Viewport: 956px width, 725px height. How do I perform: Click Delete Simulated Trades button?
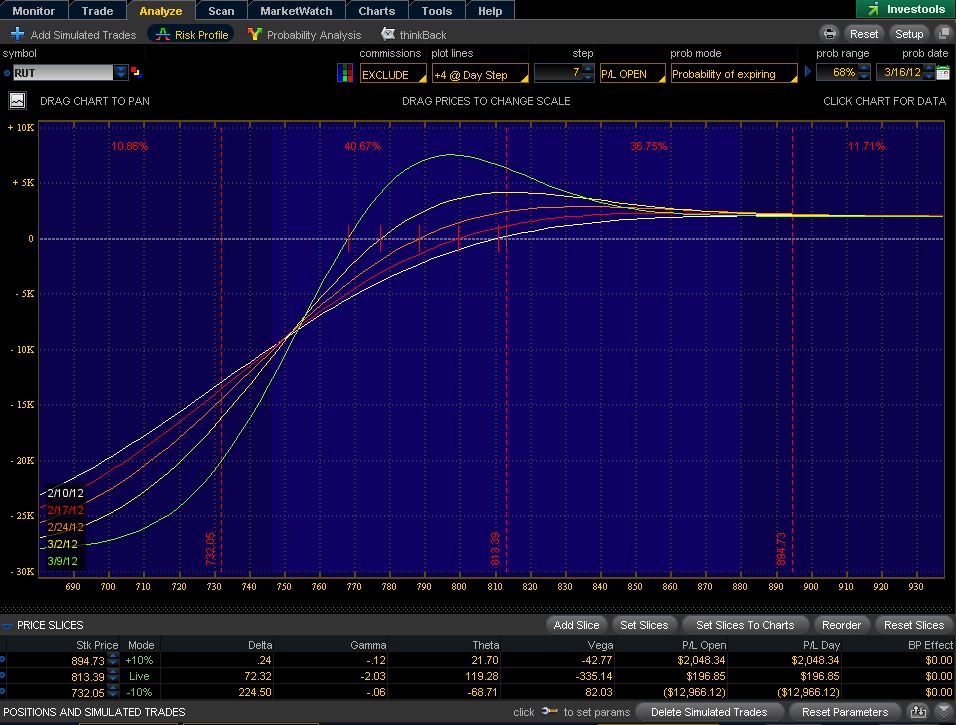tap(709, 712)
